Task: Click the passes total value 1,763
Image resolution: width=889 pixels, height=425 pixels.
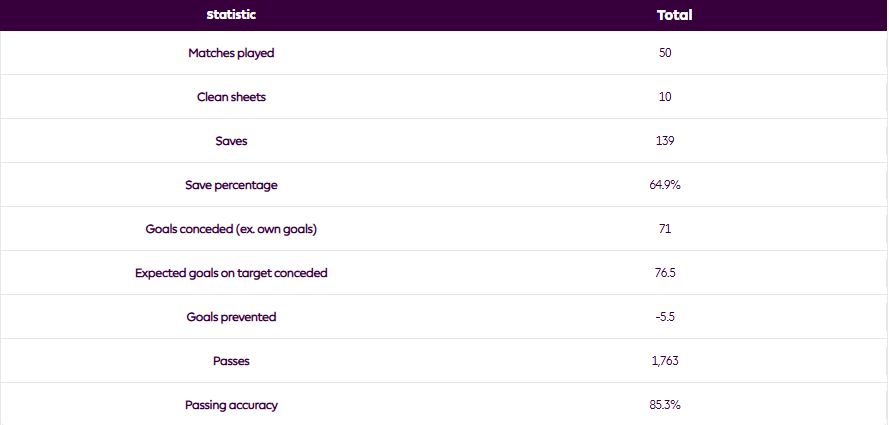Action: click(665, 361)
